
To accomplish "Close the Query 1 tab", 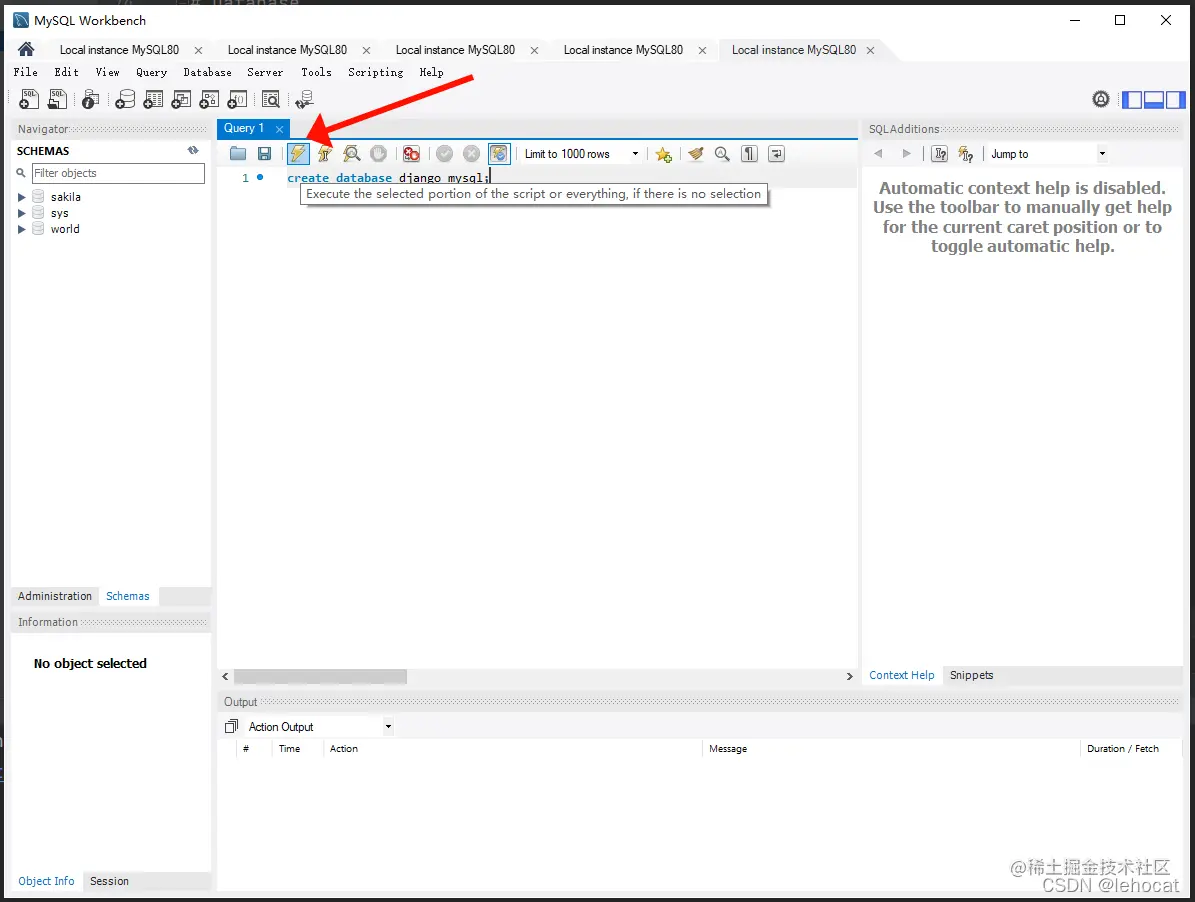I will 280,129.
